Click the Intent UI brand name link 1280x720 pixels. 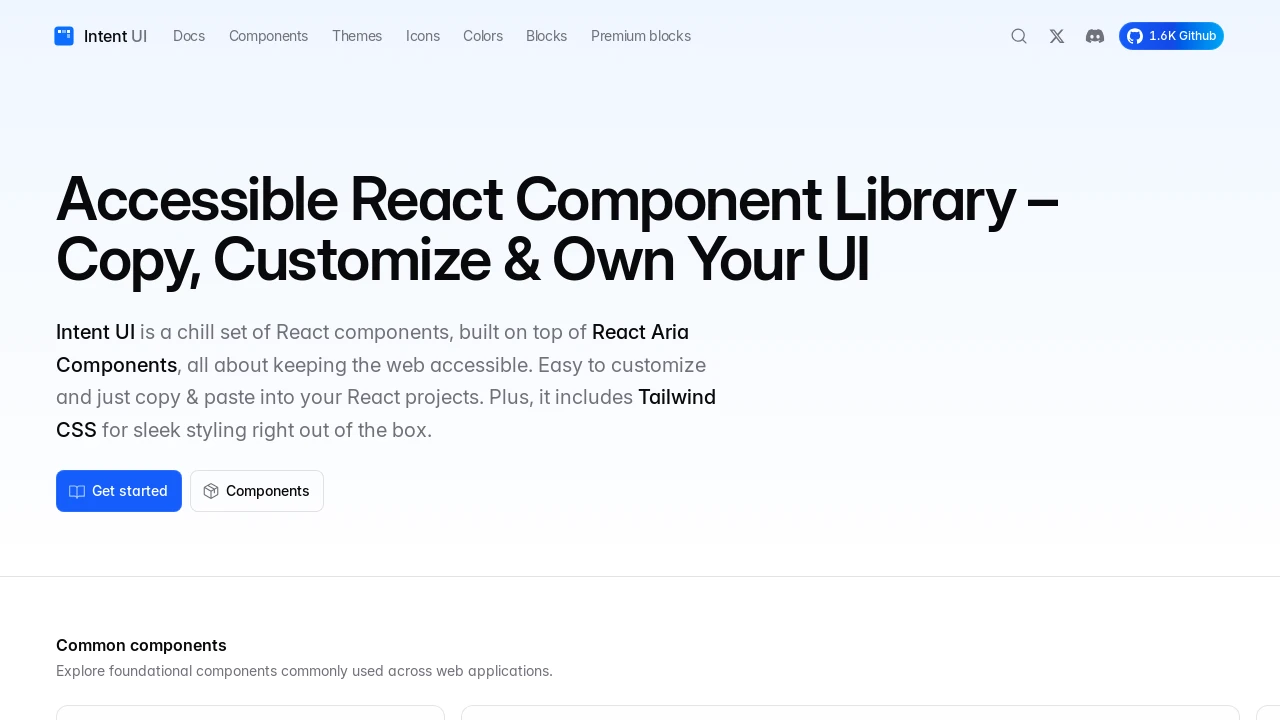(x=115, y=36)
